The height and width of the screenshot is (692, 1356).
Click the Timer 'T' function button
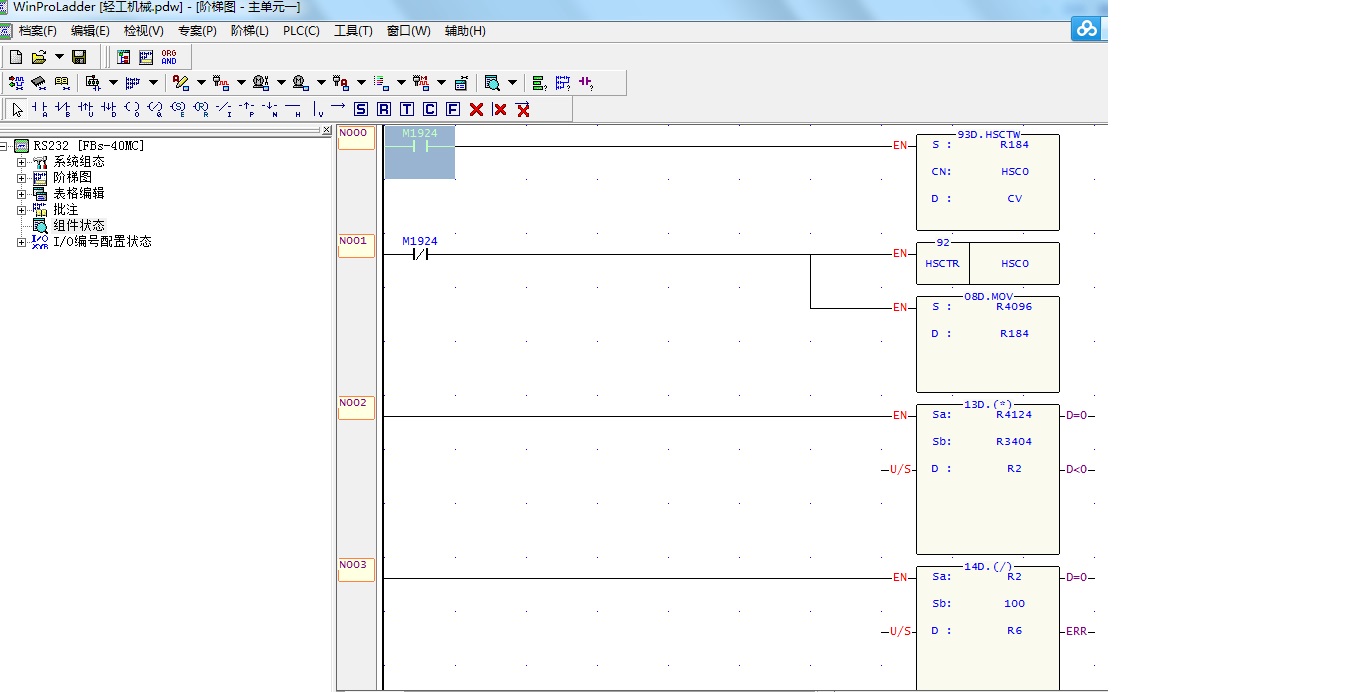(407, 109)
